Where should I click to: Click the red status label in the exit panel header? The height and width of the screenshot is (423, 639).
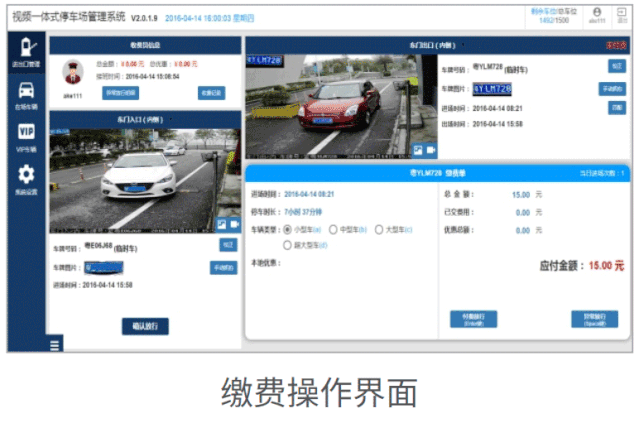[616, 45]
